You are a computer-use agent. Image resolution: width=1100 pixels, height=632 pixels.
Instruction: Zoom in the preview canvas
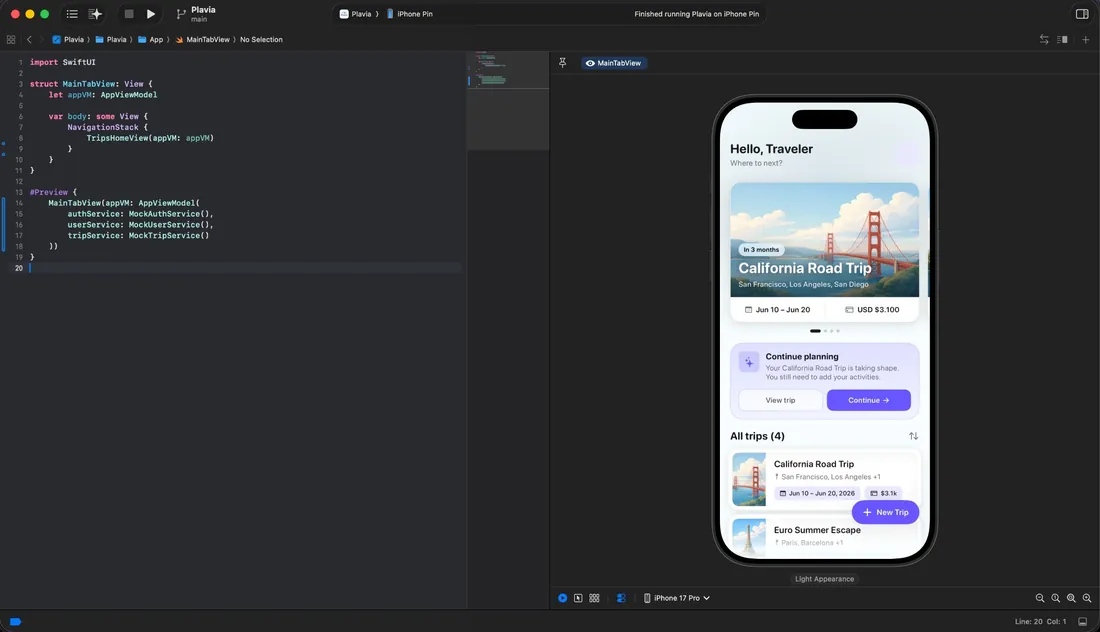point(1087,598)
